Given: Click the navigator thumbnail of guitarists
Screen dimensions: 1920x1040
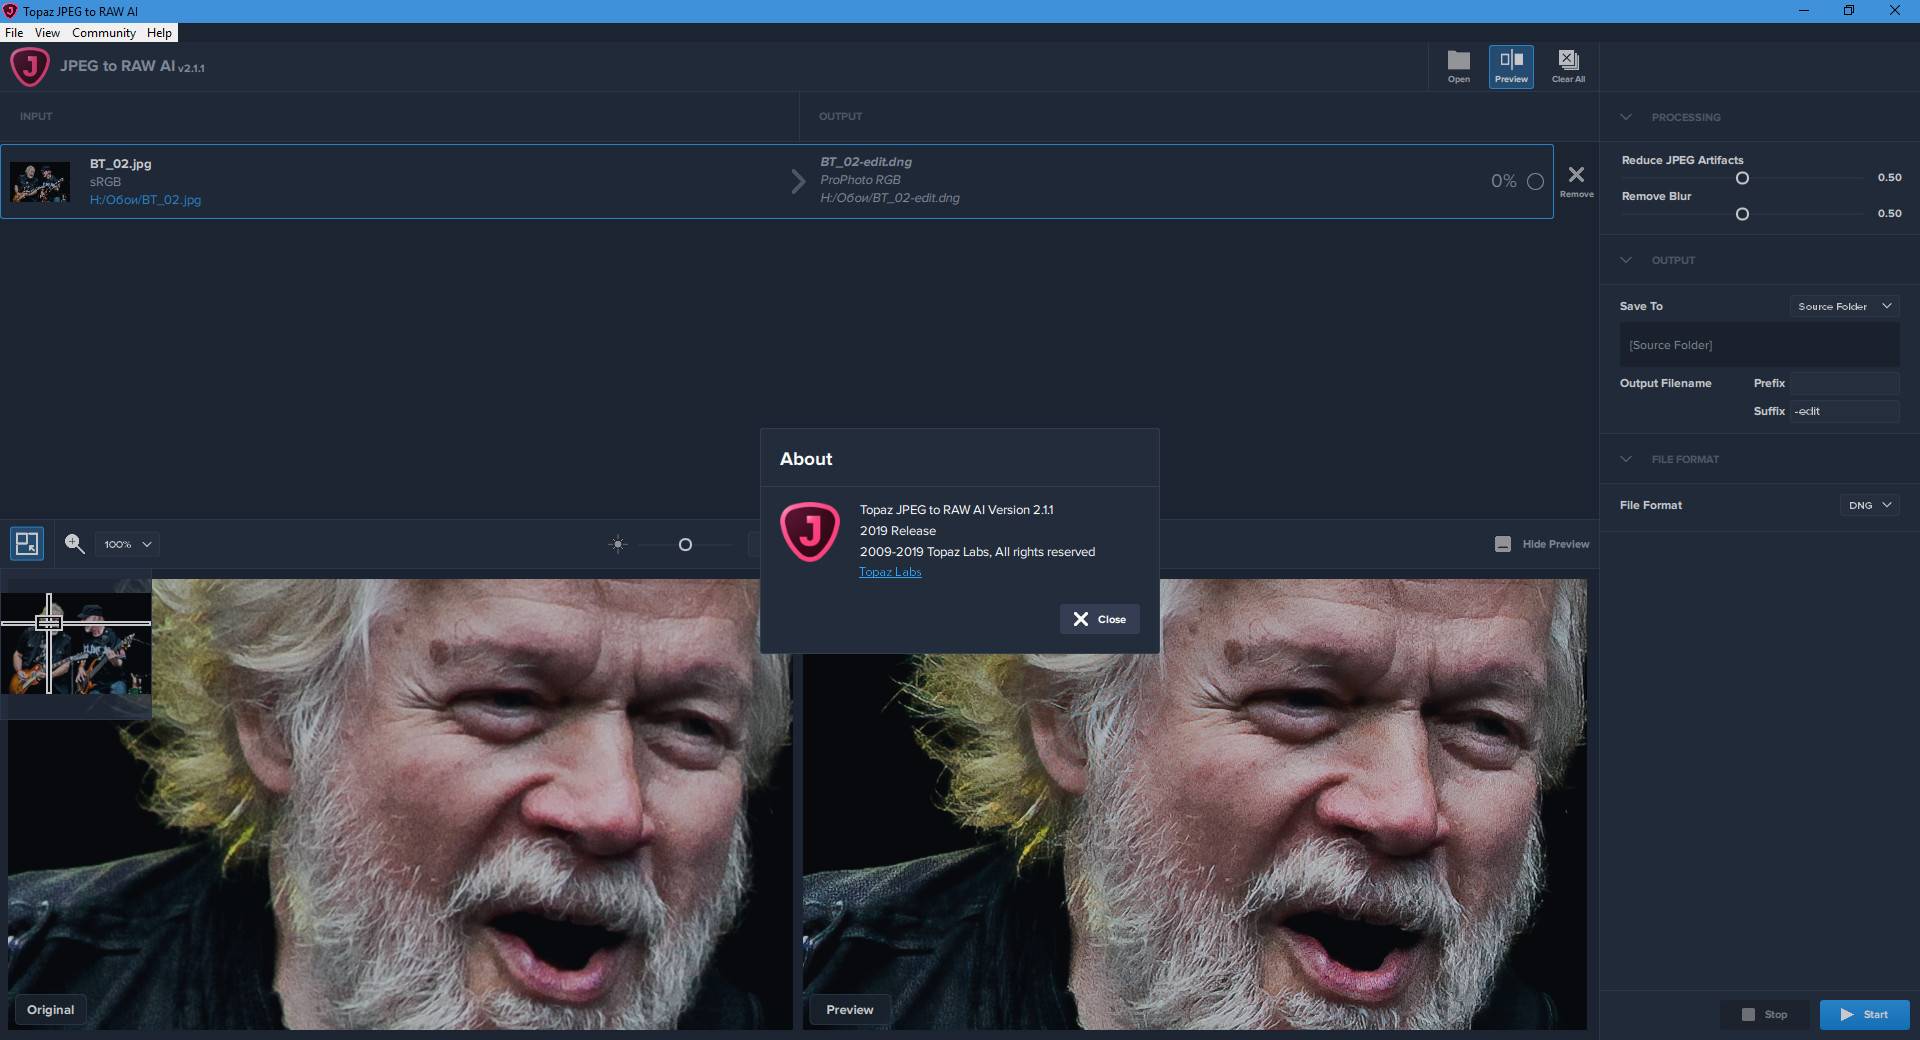Looking at the screenshot, I should coord(76,644).
